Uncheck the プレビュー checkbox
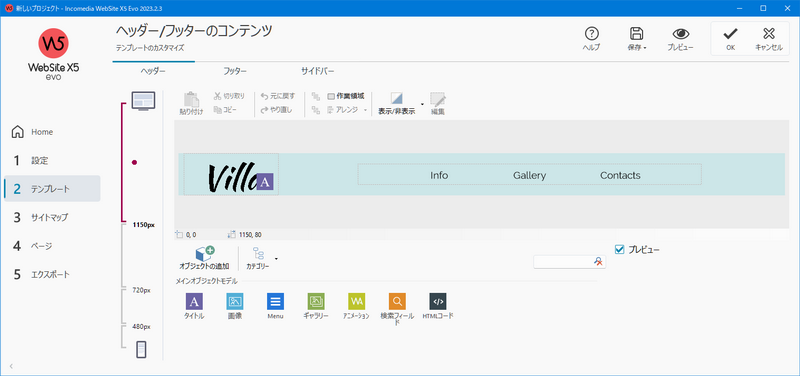This screenshot has height=376, width=800. point(619,249)
